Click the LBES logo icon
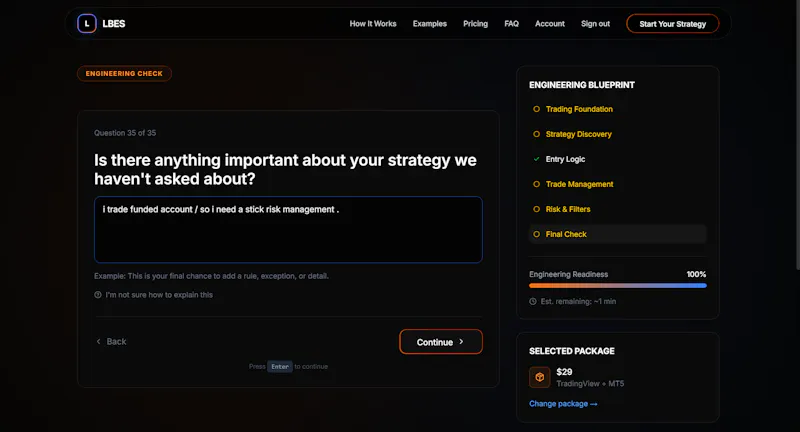The image size is (800, 432). coord(87,23)
